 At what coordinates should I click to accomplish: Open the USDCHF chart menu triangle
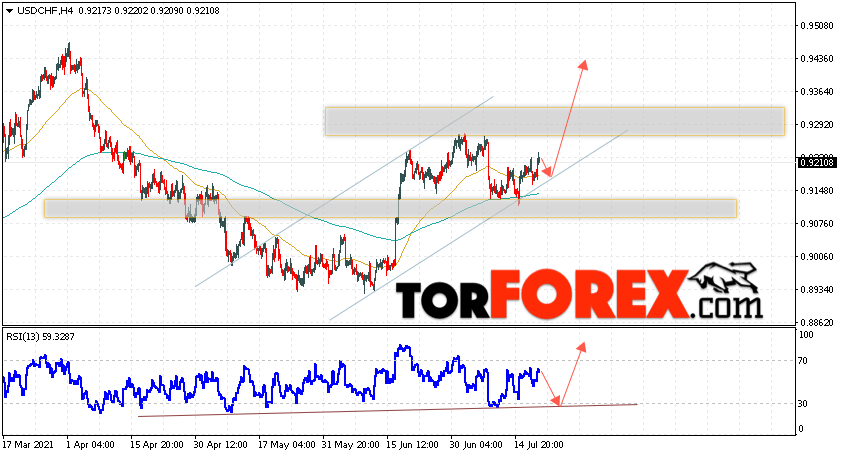point(10,11)
